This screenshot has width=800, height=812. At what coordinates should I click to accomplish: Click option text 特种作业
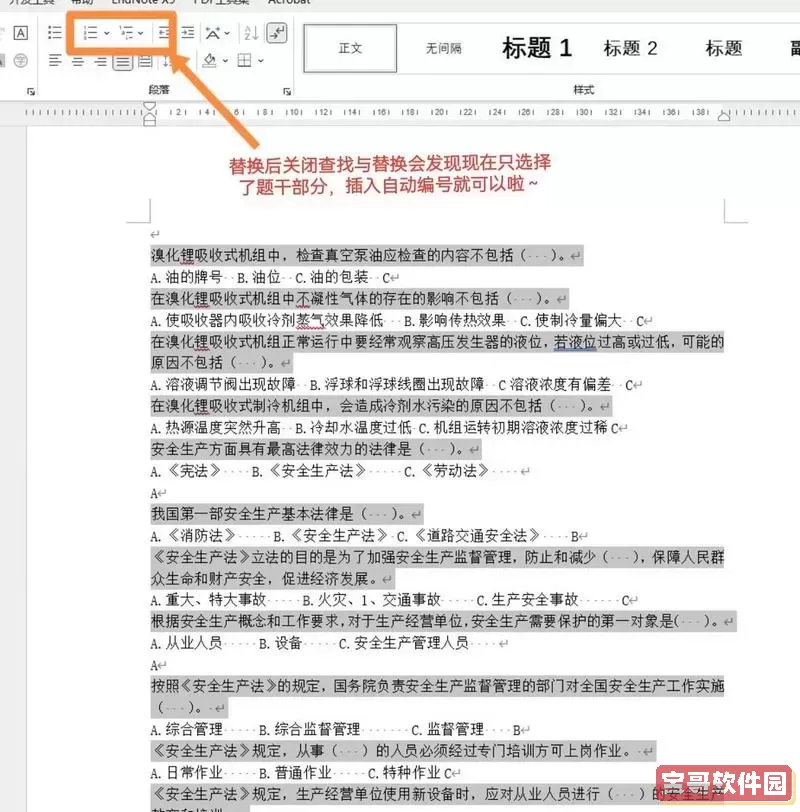412,773
